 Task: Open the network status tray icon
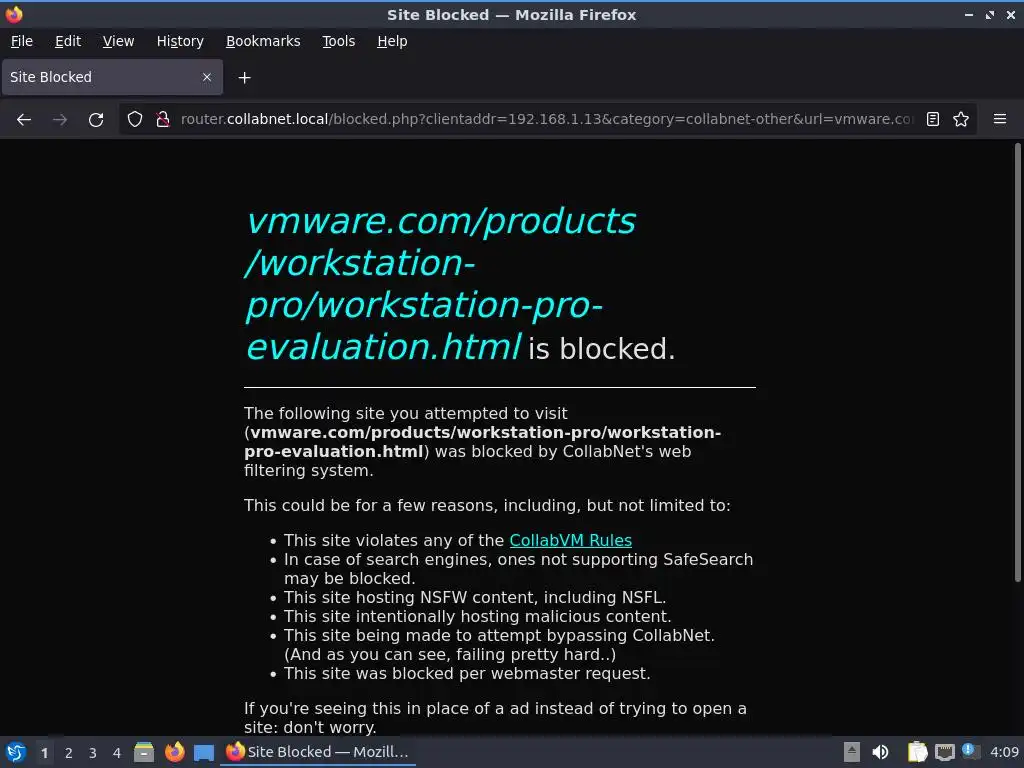[x=944, y=752]
